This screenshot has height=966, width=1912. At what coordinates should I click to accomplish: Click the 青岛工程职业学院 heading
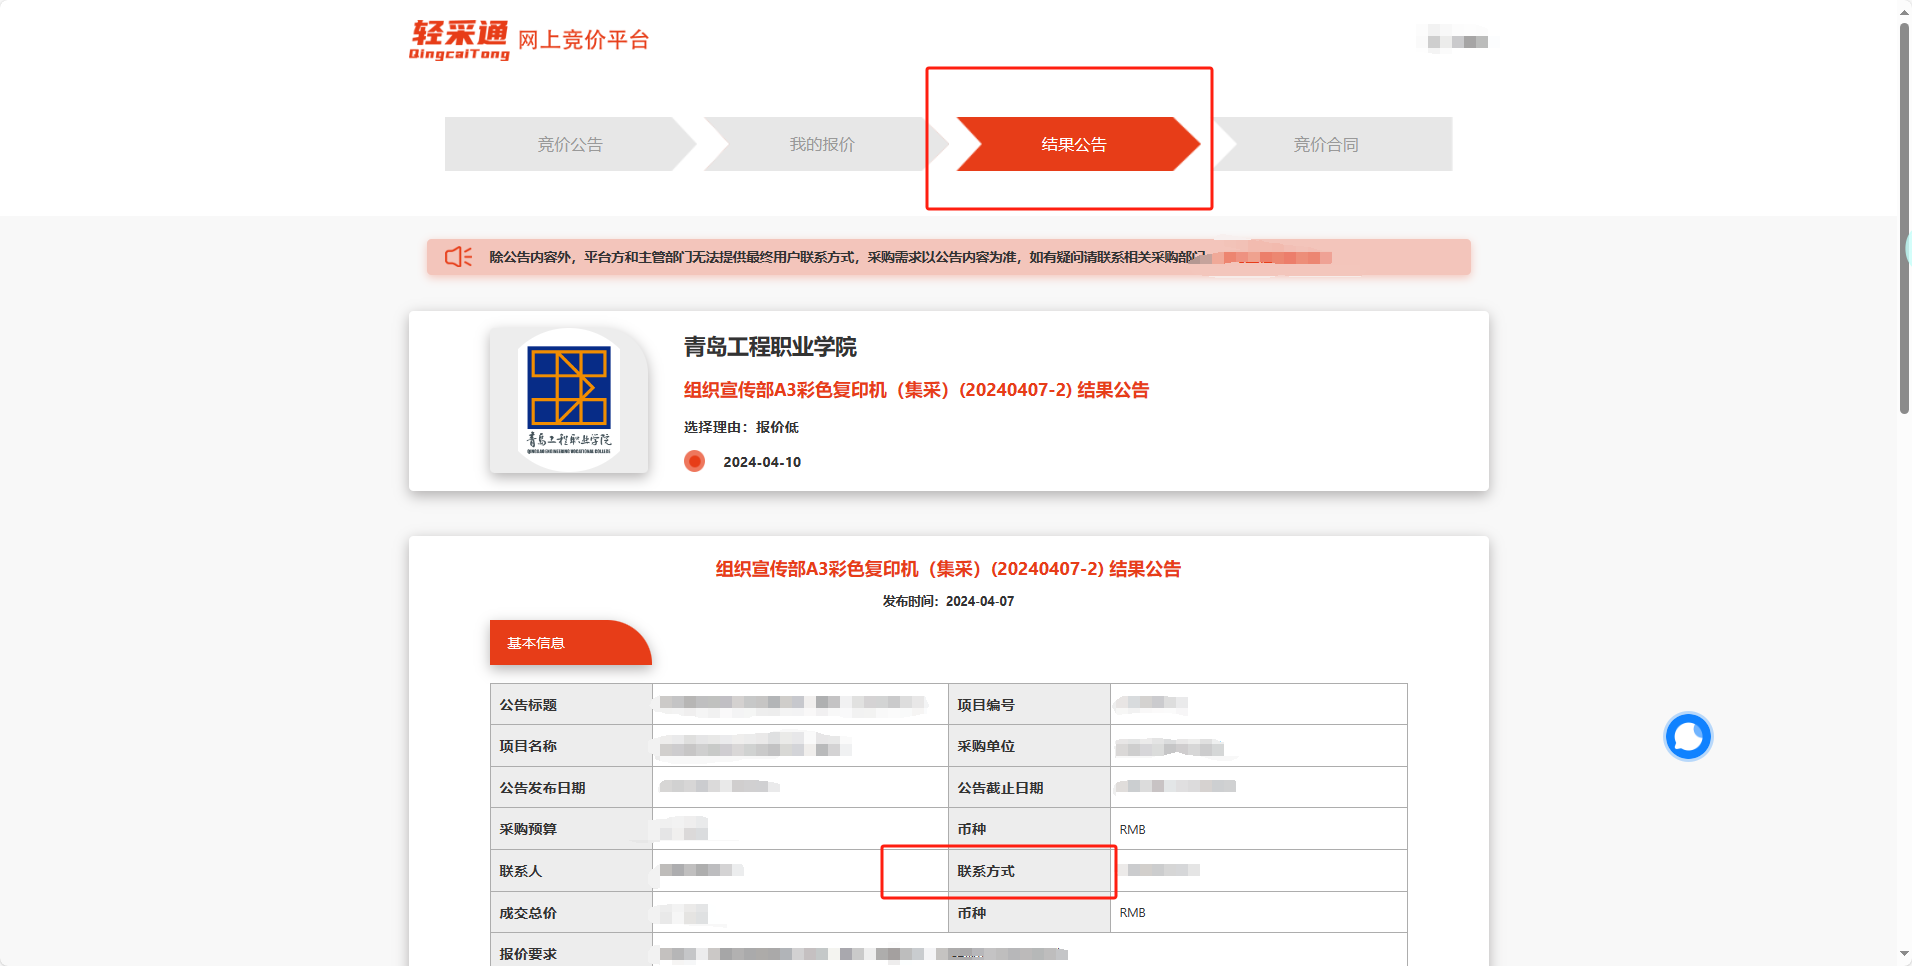770,347
